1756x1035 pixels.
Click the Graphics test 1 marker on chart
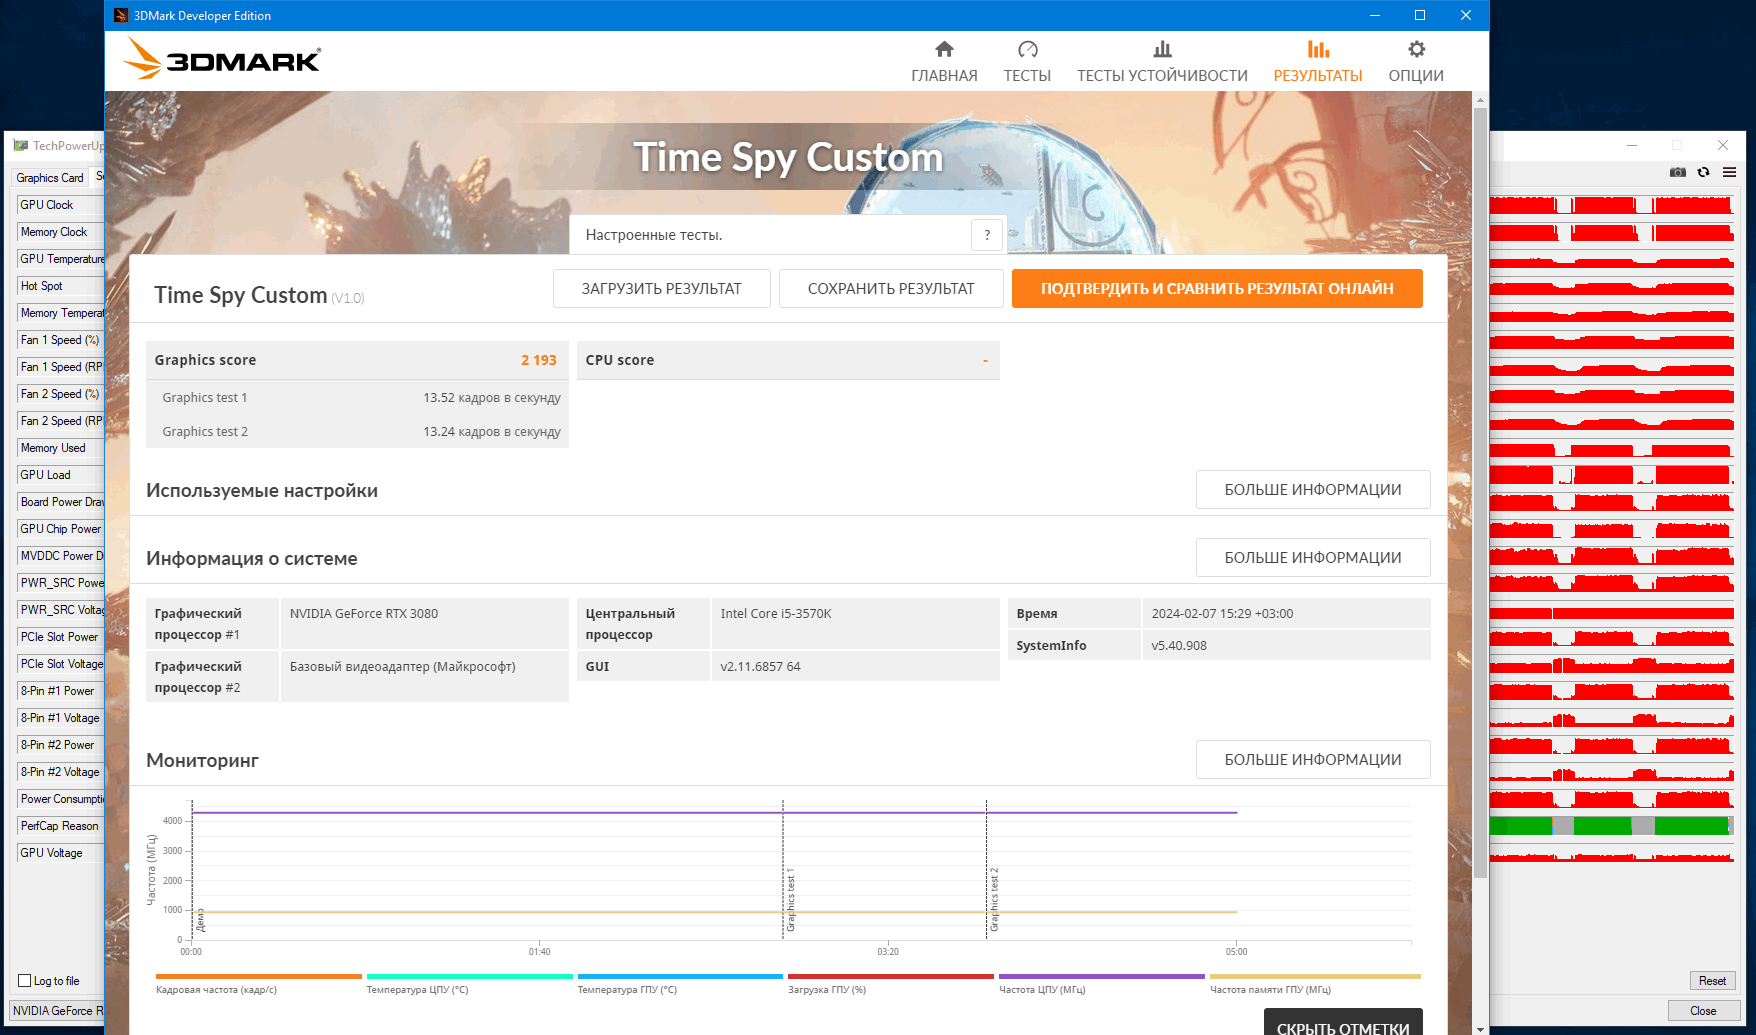click(790, 900)
